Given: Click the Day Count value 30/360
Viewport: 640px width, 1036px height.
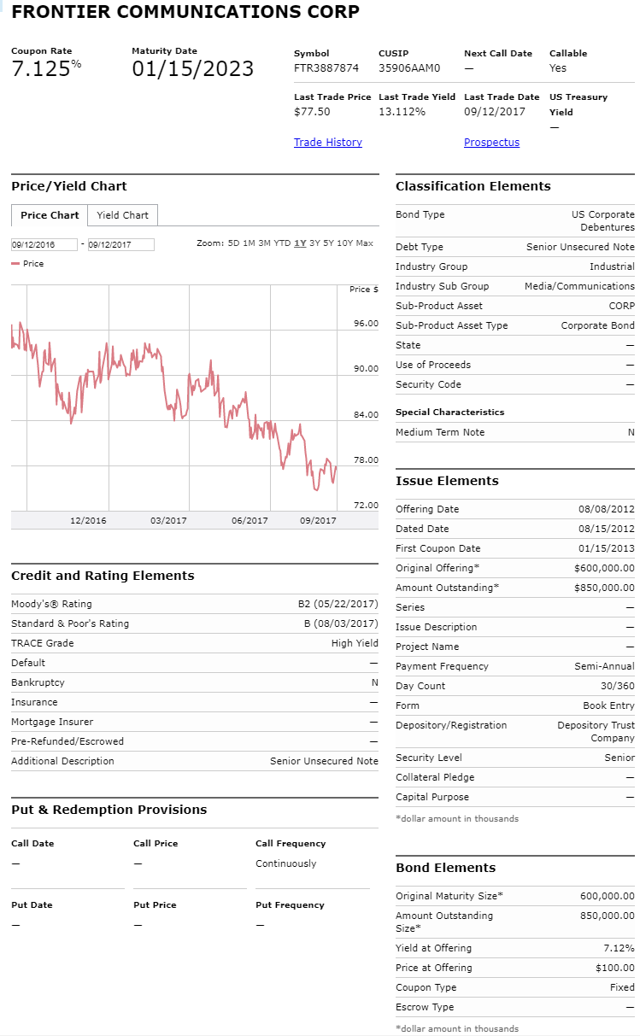Looking at the screenshot, I should pyautogui.click(x=618, y=686).
